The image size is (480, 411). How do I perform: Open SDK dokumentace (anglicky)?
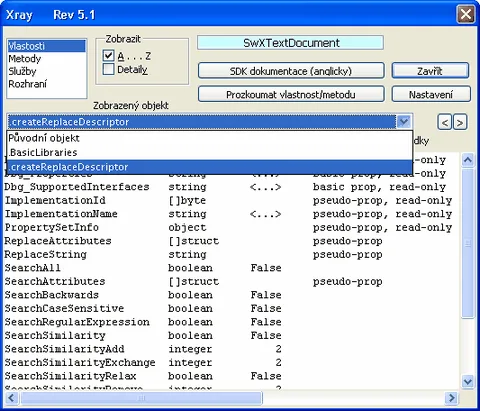[x=291, y=71]
